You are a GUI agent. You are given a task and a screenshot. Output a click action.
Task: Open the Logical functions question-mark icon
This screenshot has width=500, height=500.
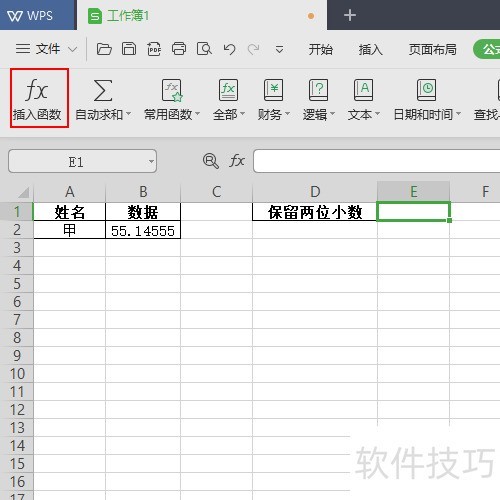point(318,90)
